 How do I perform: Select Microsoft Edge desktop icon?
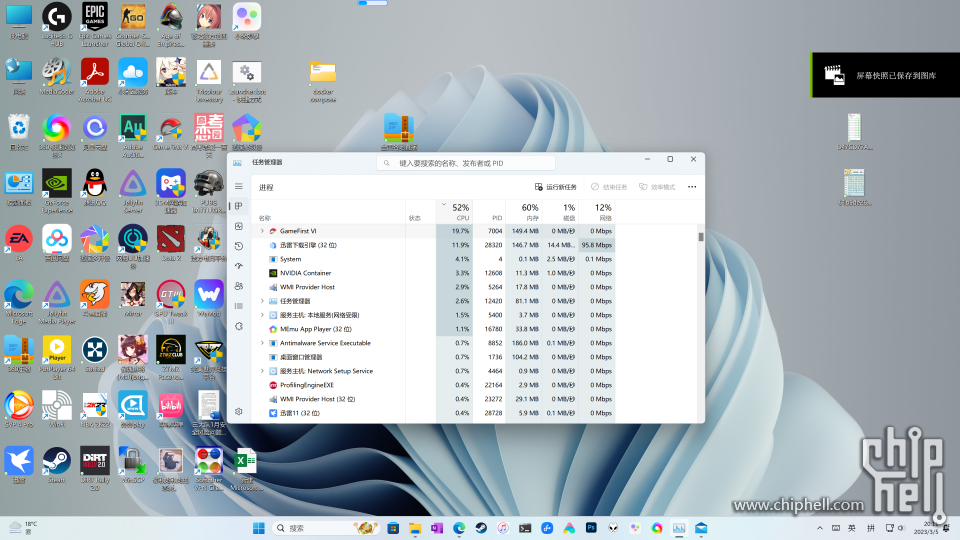[19, 302]
